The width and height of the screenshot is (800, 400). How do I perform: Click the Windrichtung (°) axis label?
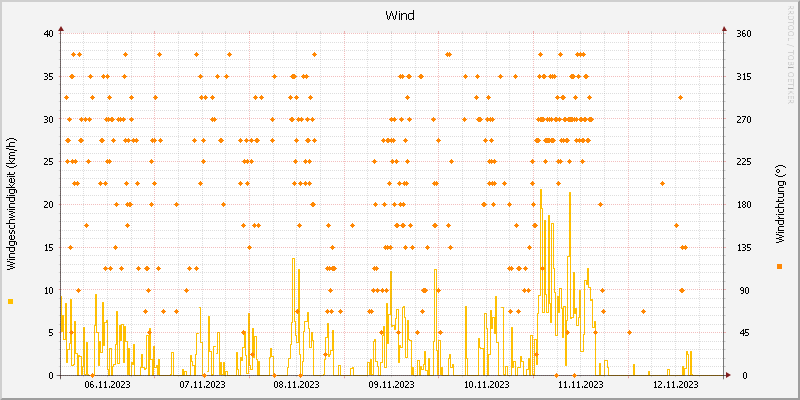point(779,204)
